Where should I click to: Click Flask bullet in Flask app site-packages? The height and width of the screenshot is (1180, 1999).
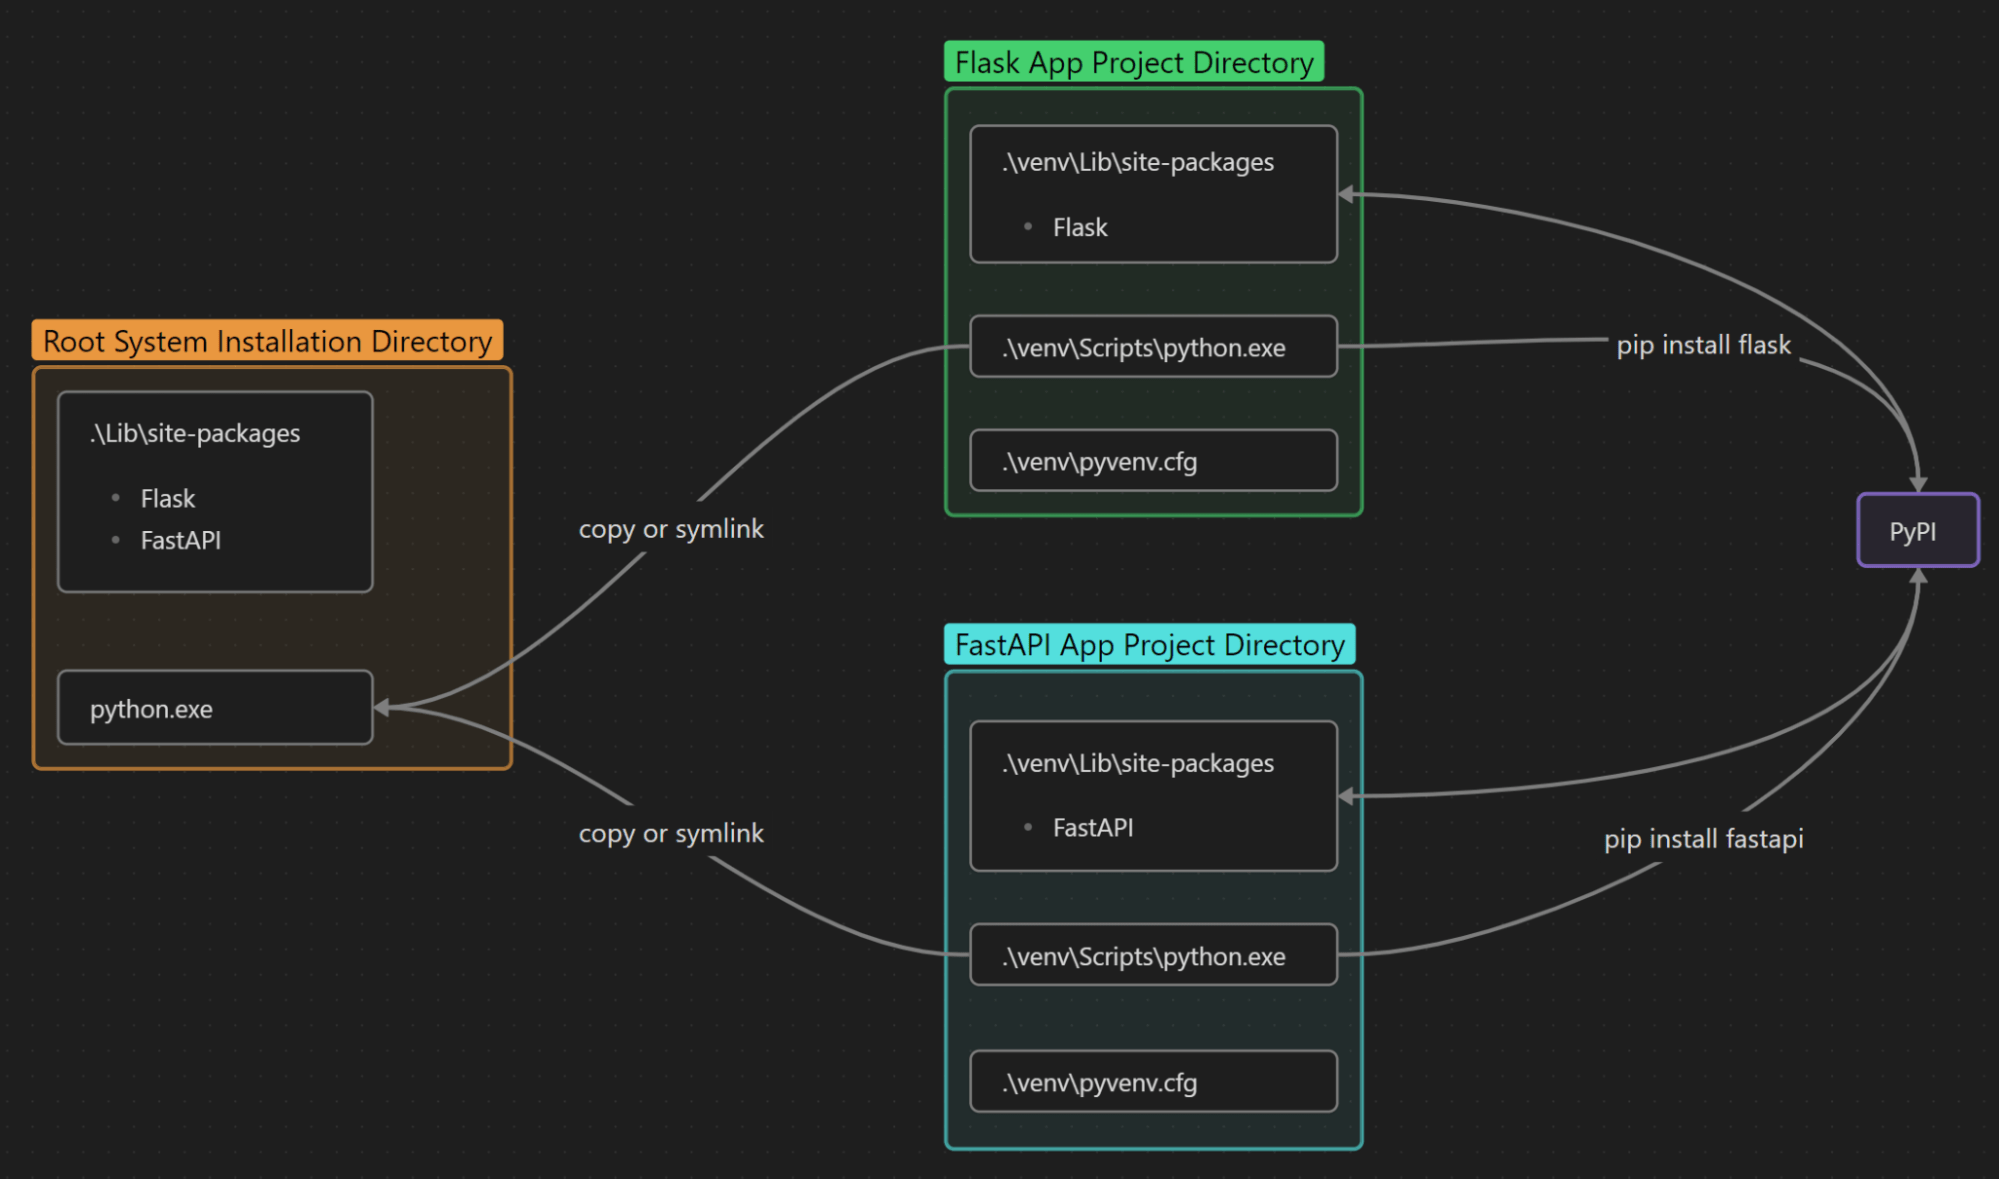click(x=1079, y=227)
